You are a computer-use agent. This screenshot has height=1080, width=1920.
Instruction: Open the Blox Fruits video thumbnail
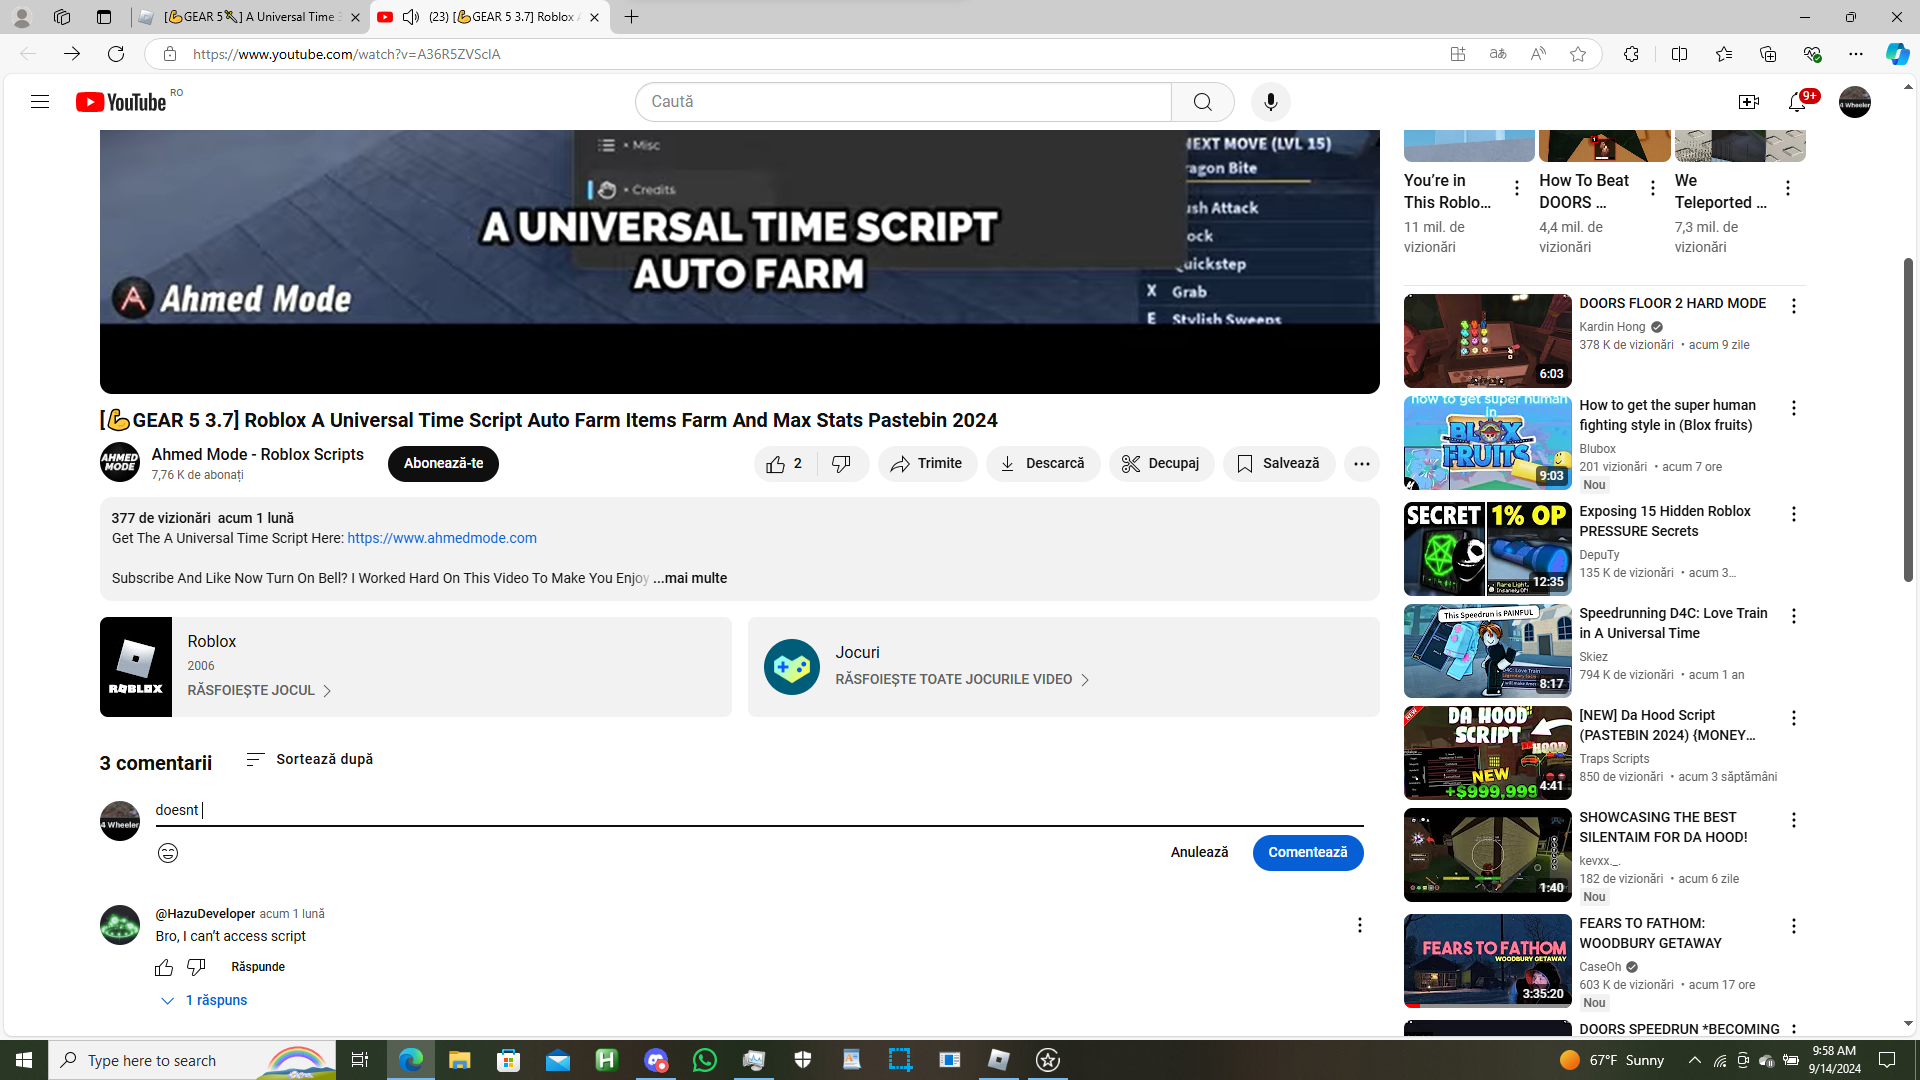point(1487,443)
